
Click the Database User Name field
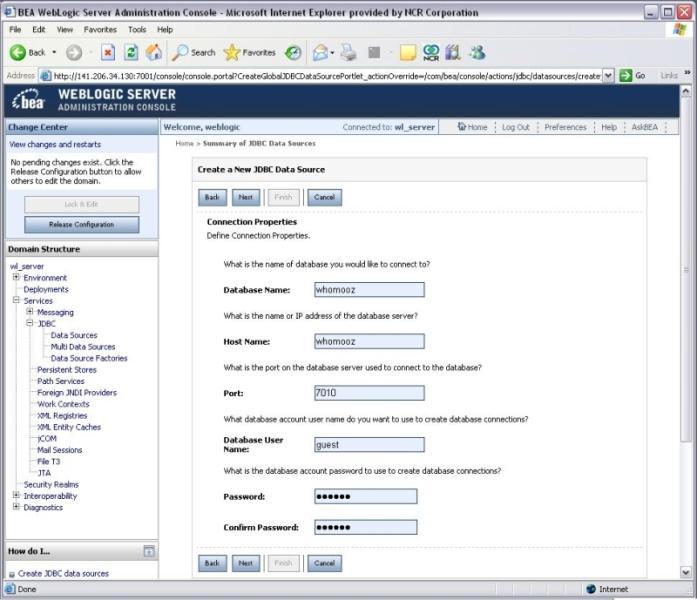pos(369,444)
